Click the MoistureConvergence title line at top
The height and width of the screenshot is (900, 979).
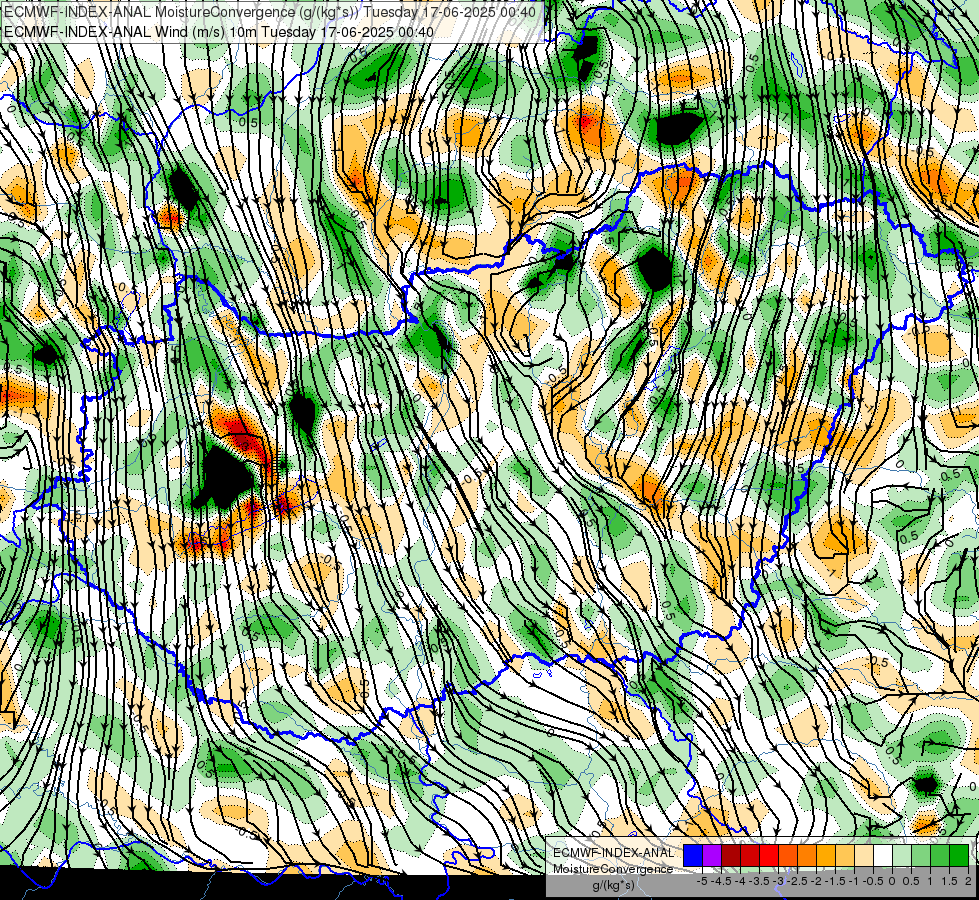[270, 12]
